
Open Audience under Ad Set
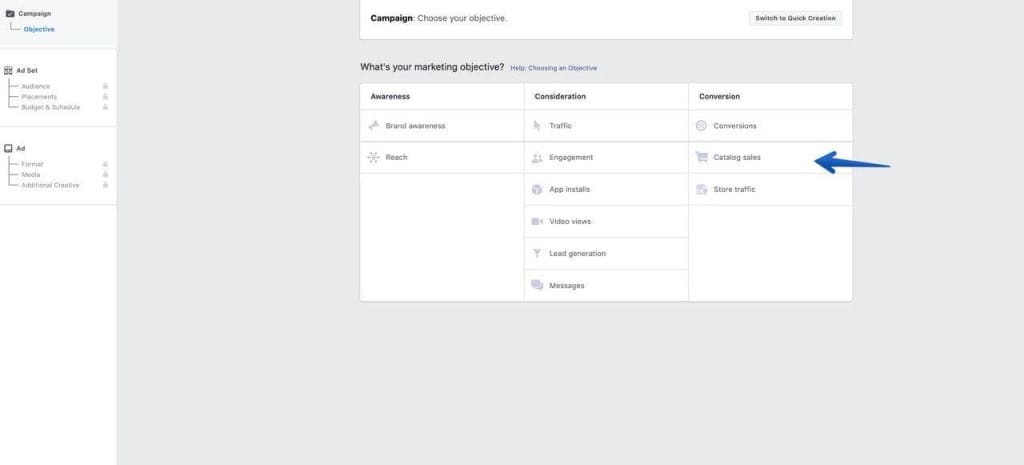[x=36, y=86]
